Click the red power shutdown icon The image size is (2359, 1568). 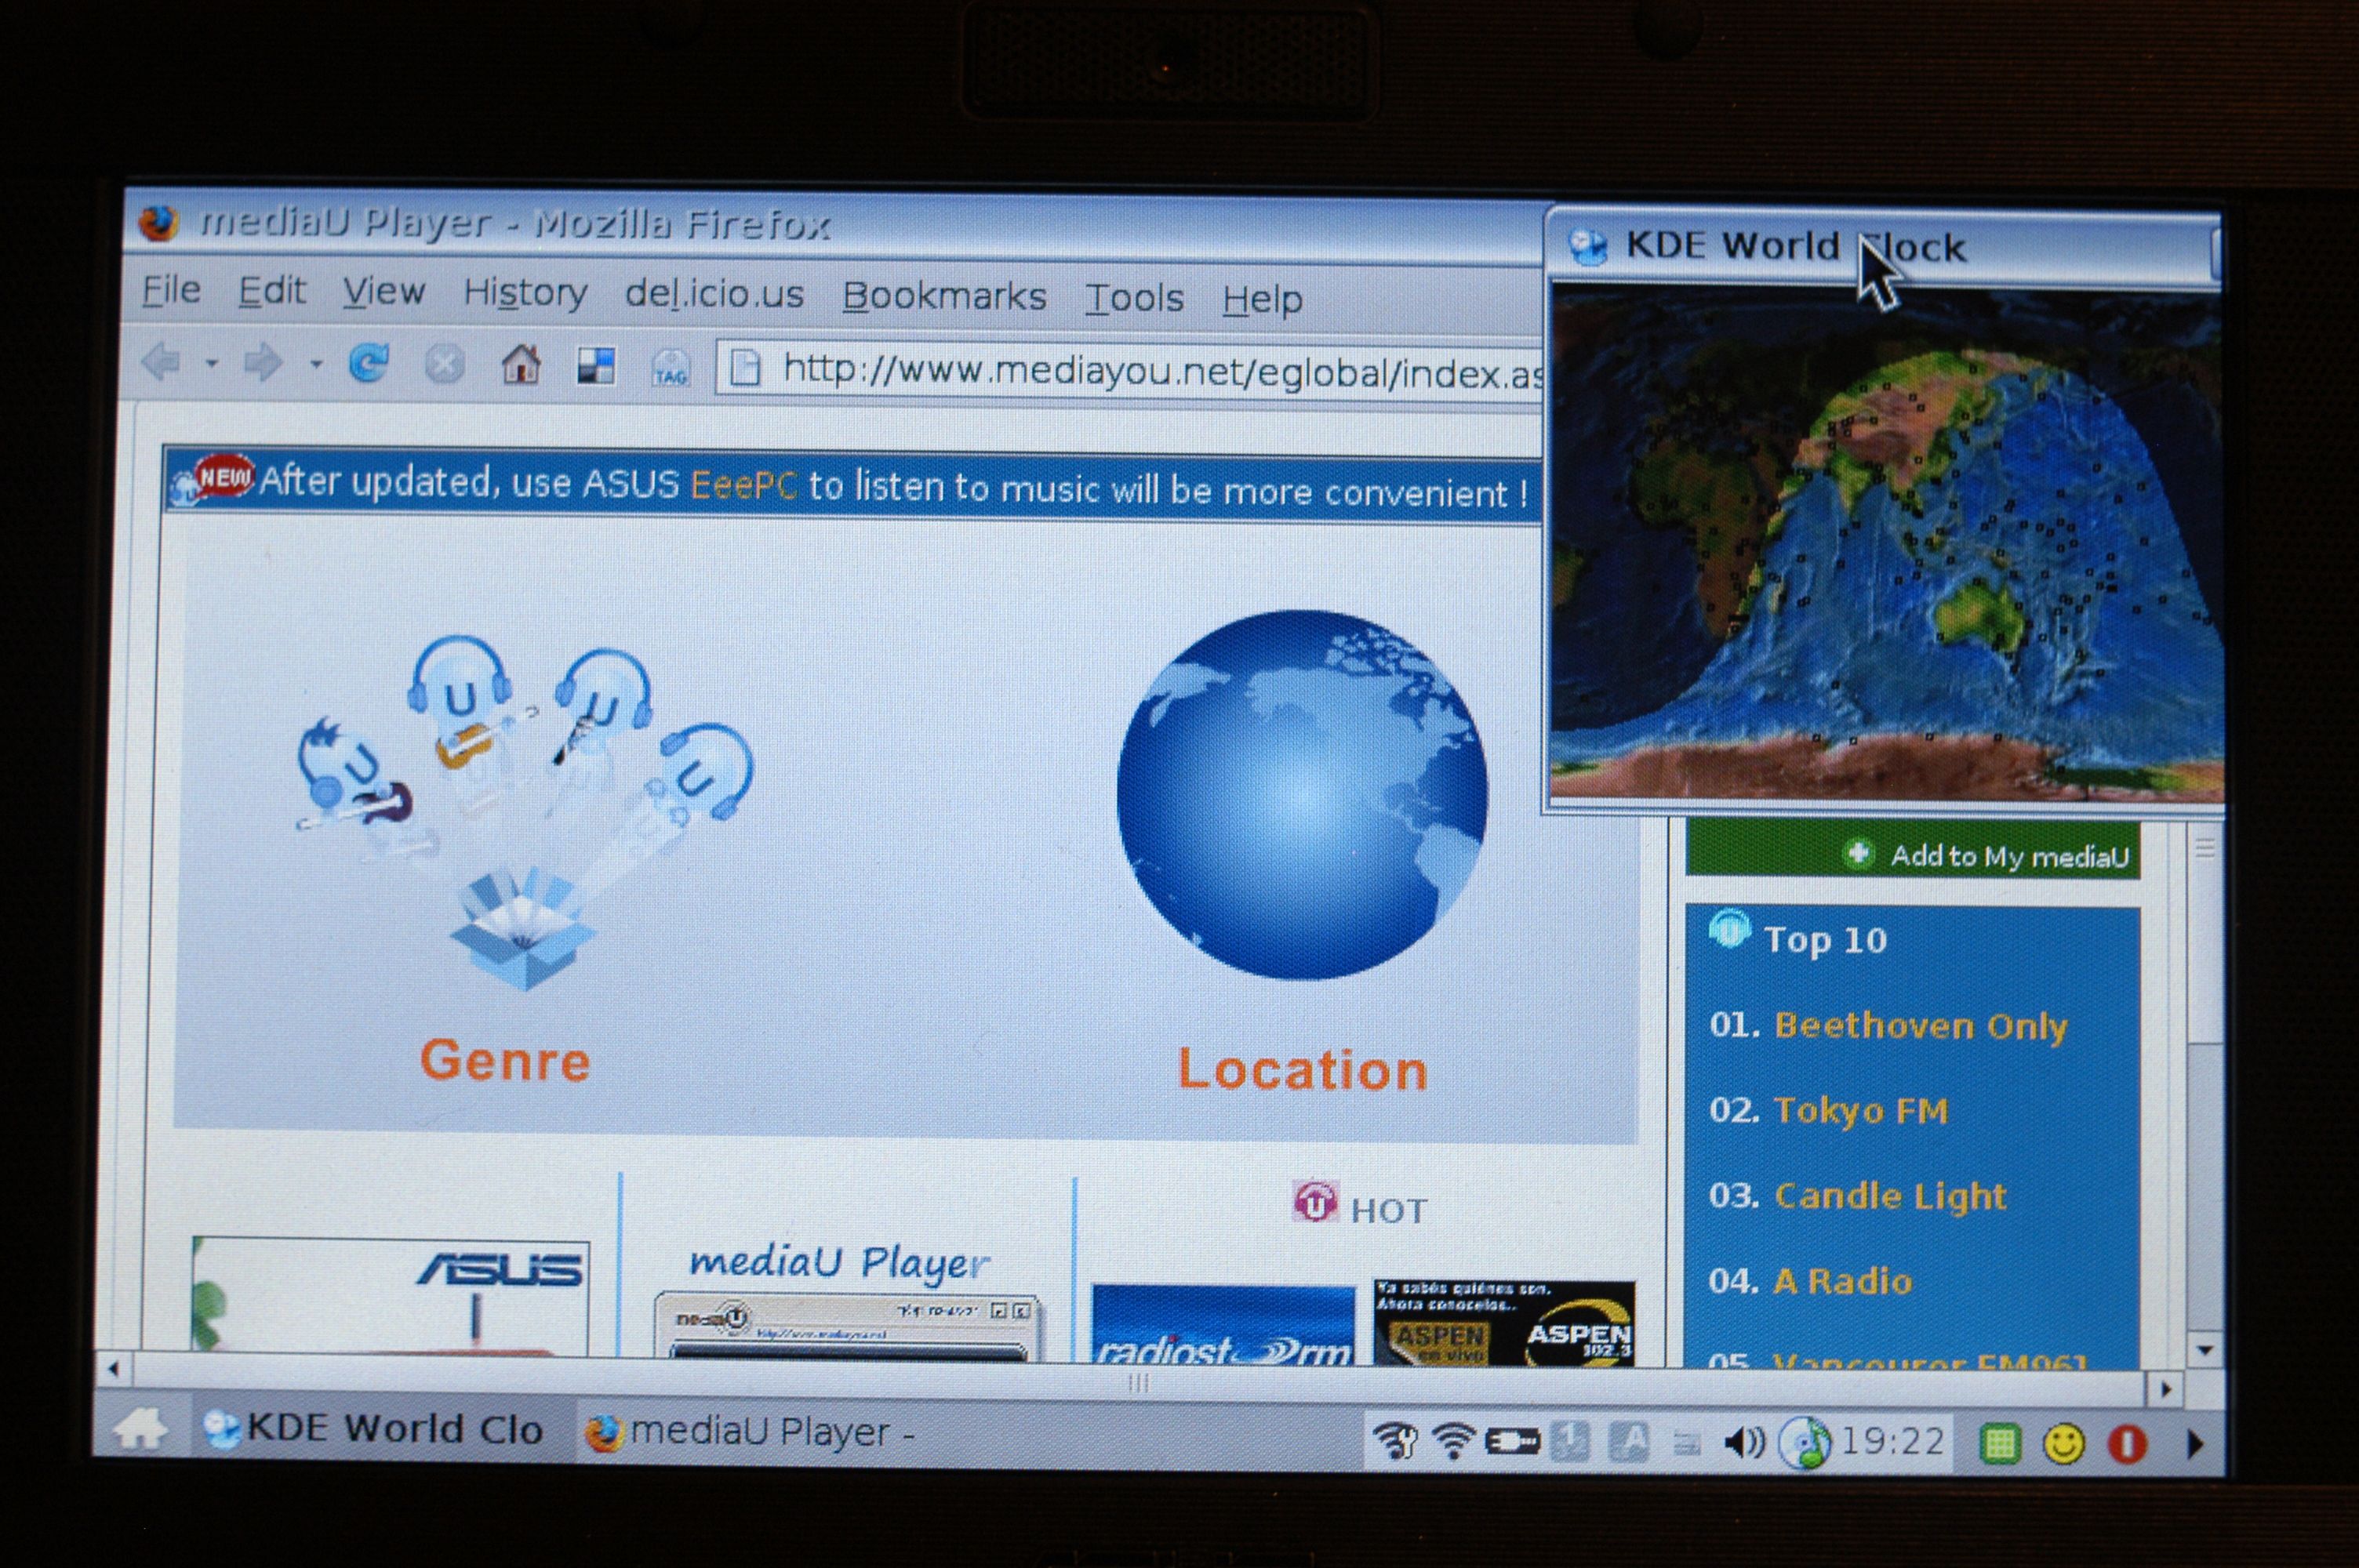pyautogui.click(x=2127, y=1444)
